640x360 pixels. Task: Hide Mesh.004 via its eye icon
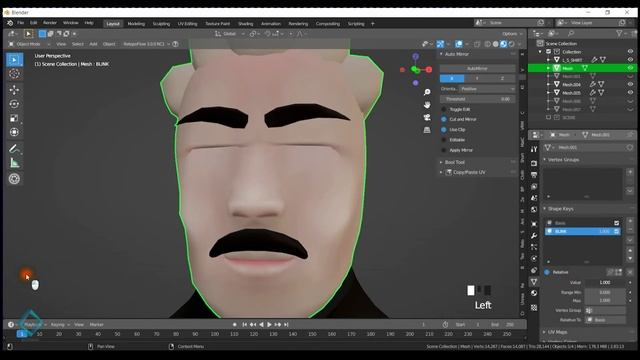(x=630, y=84)
